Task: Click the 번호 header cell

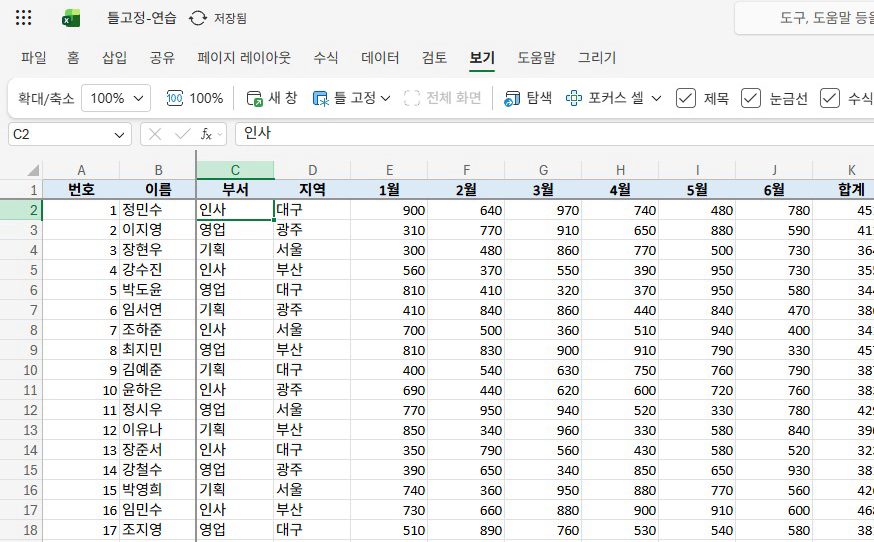Action: tap(81, 190)
